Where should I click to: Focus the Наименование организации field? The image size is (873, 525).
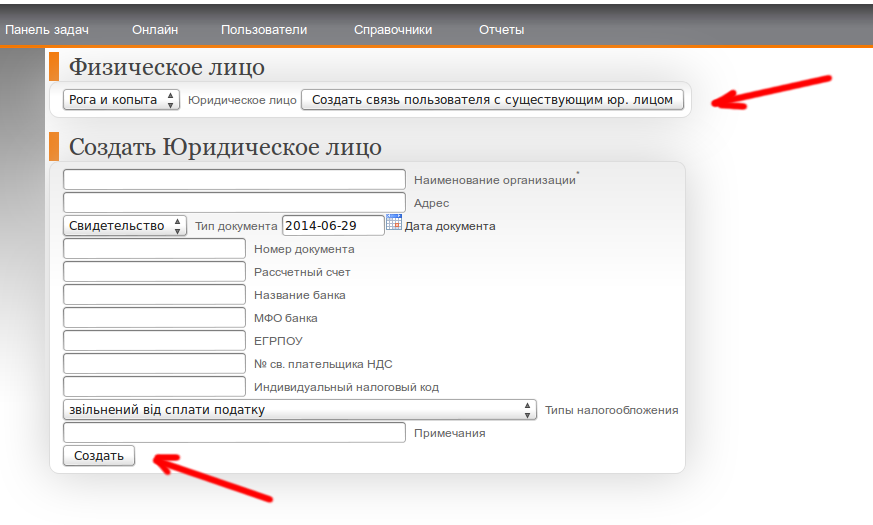point(234,180)
